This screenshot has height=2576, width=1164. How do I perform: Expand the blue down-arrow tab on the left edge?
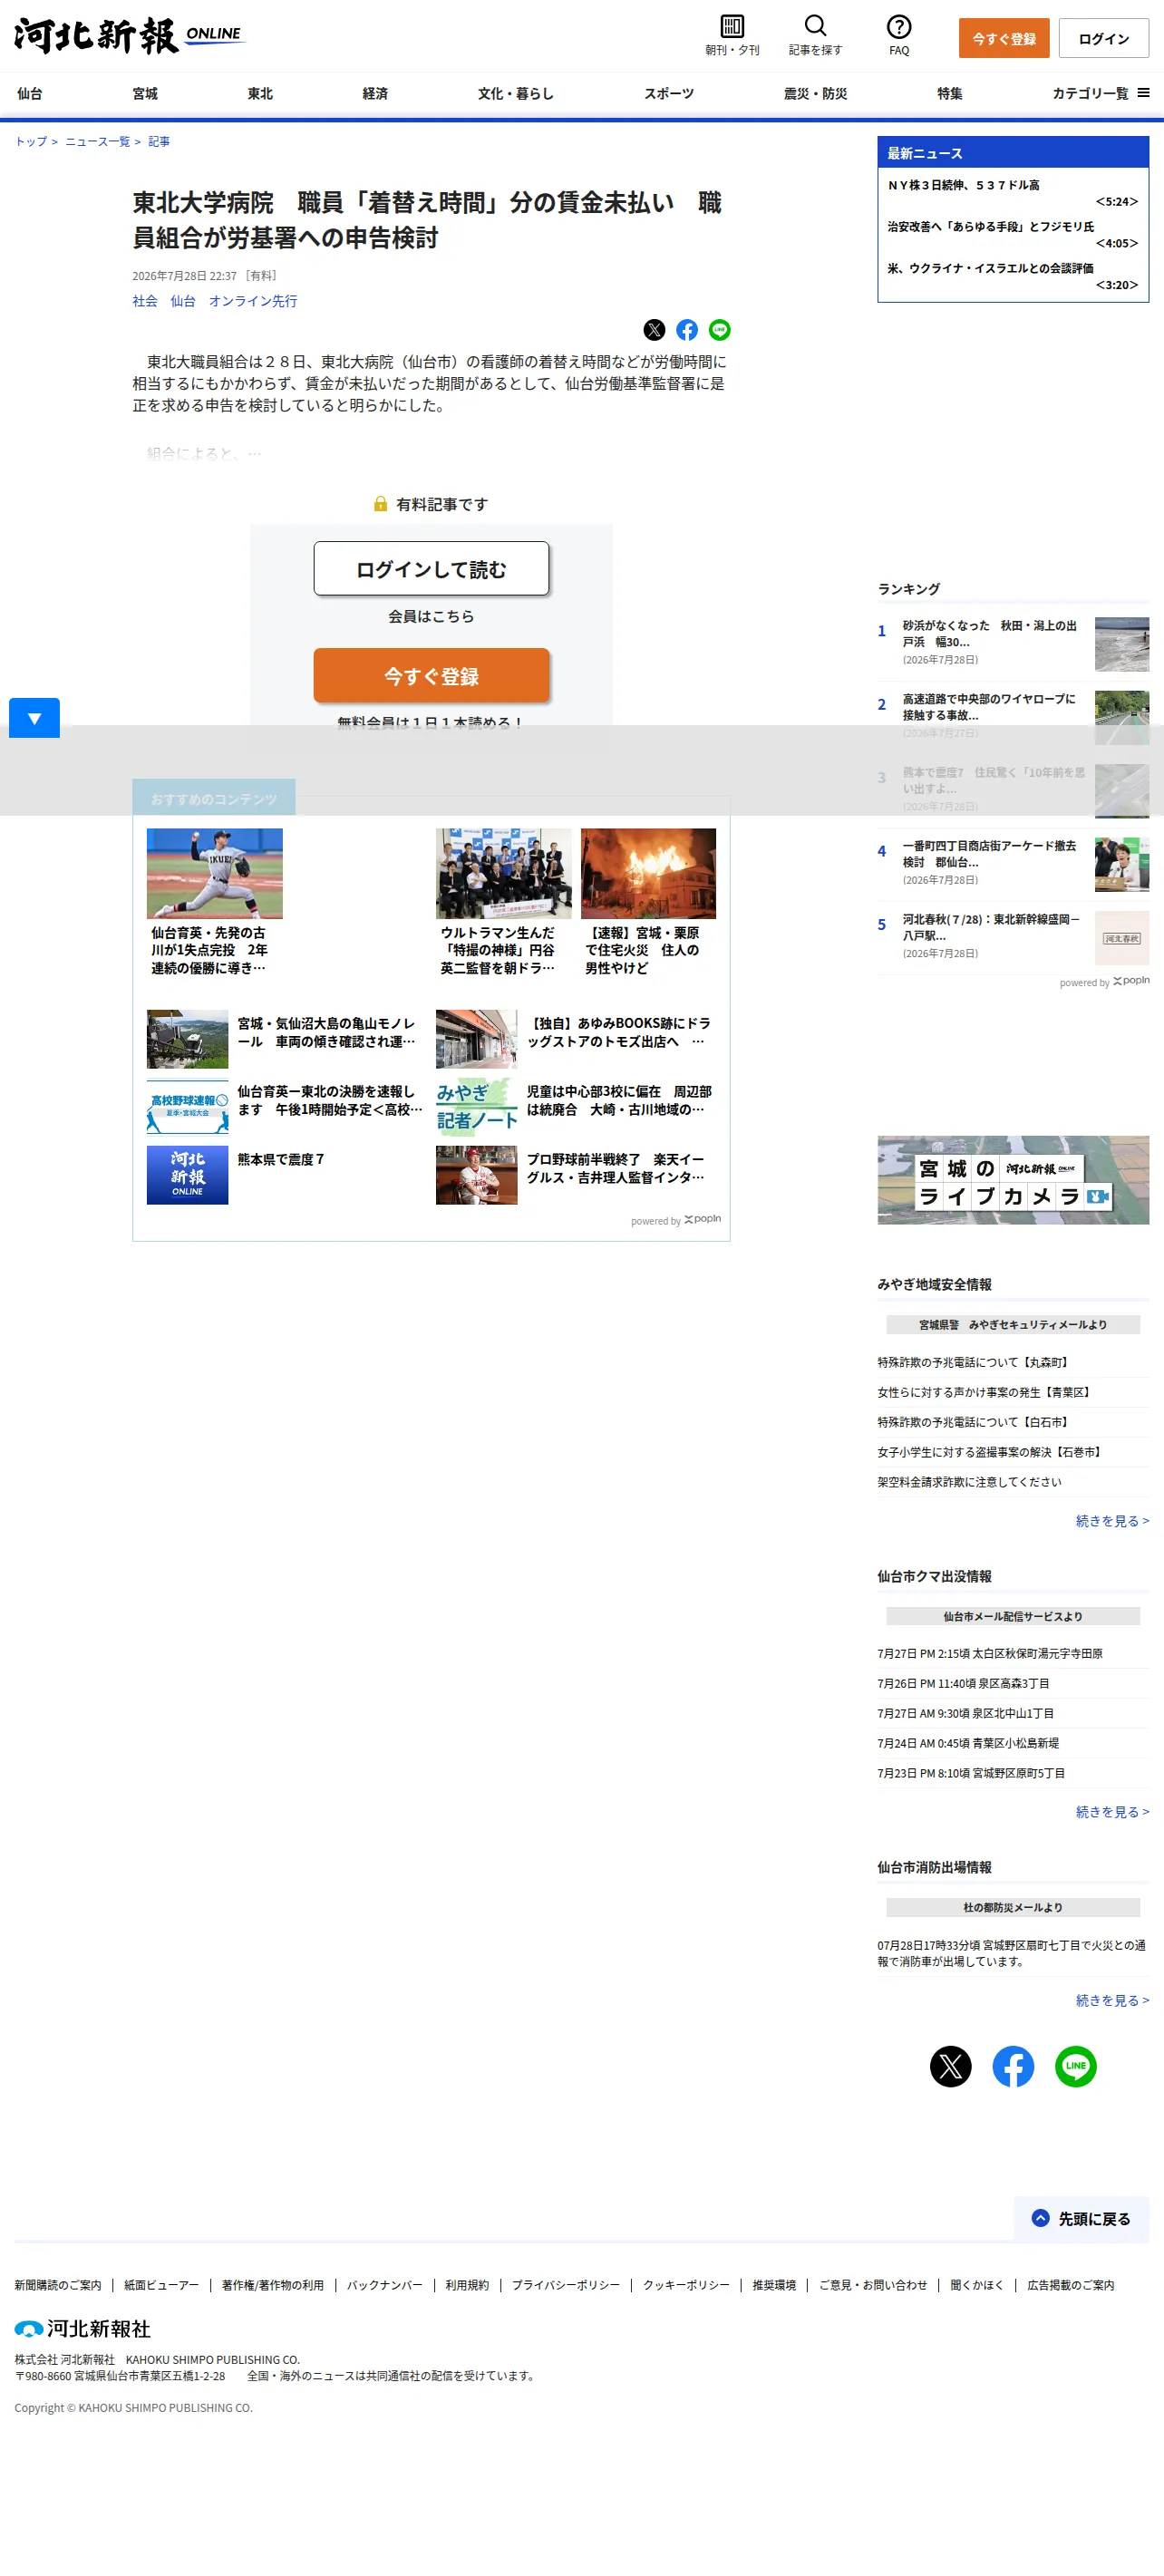pos(34,718)
